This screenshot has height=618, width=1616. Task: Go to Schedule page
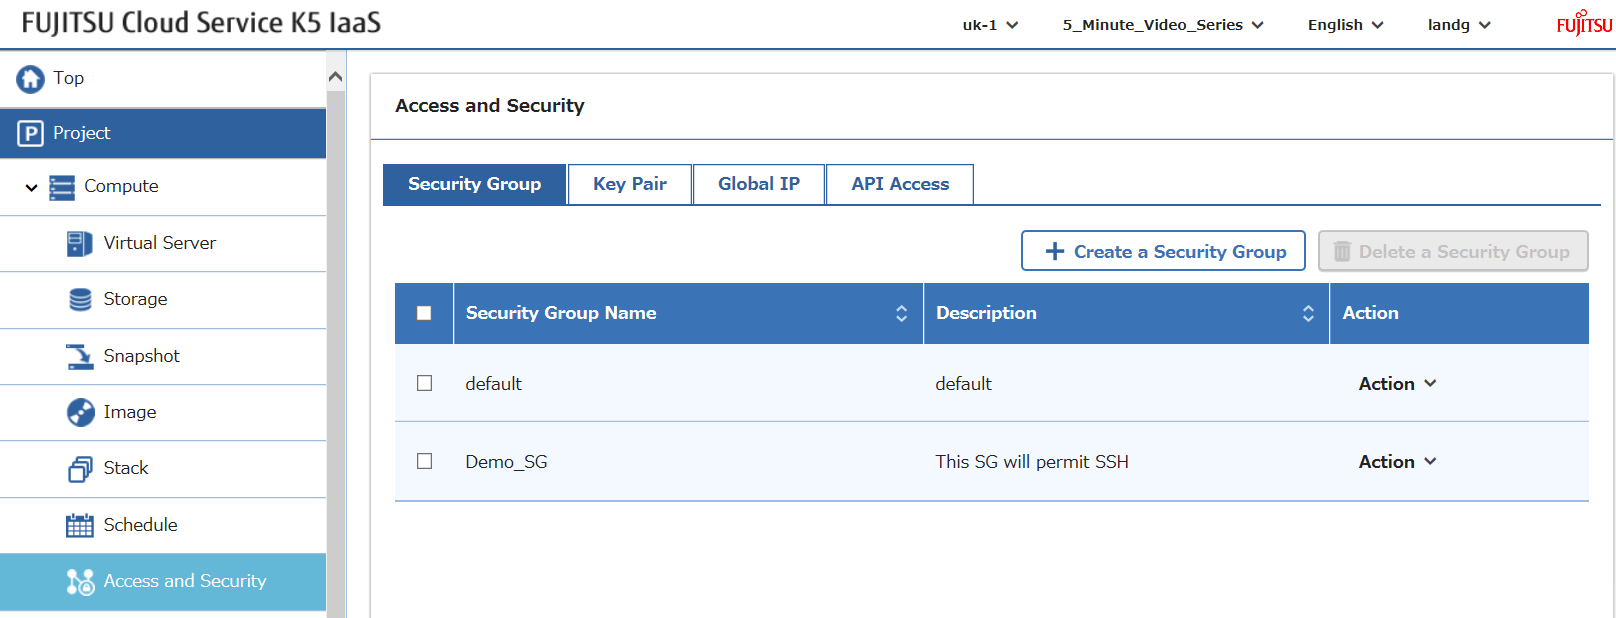pos(163,525)
